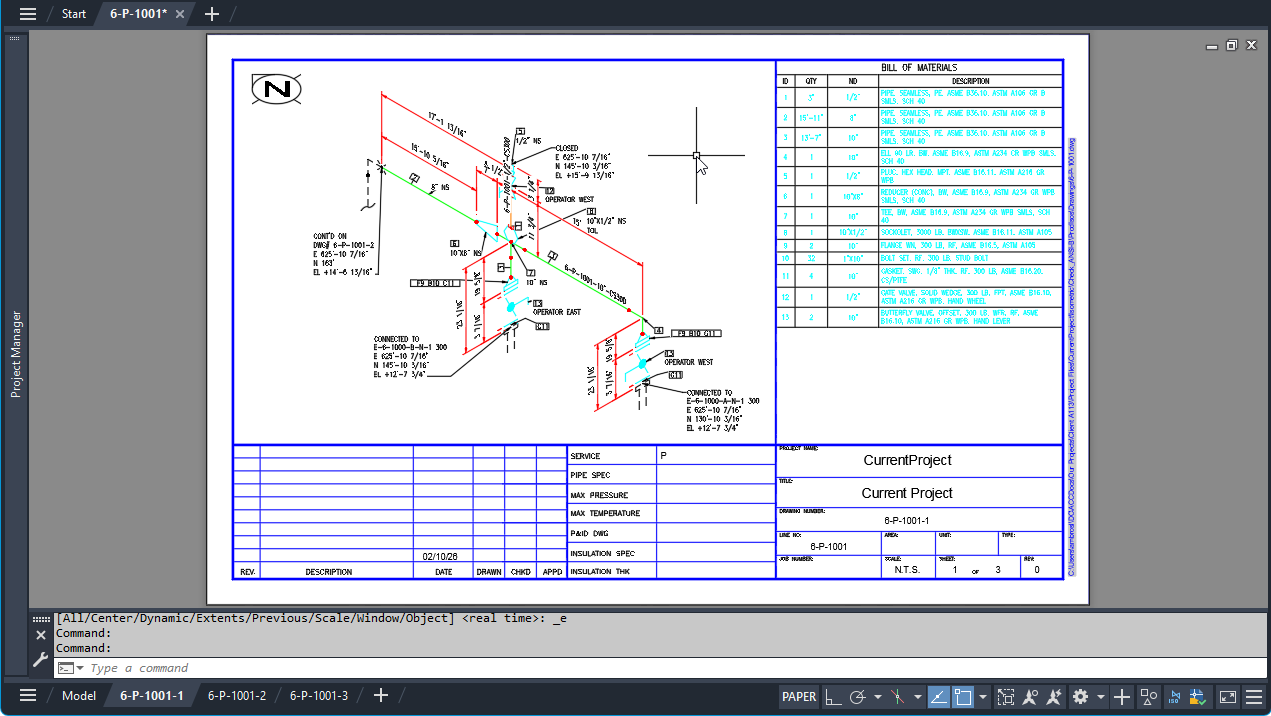The image size is (1271, 716).
Task: Open the 6-P-1001-2 layout tab
Action: pos(237,696)
